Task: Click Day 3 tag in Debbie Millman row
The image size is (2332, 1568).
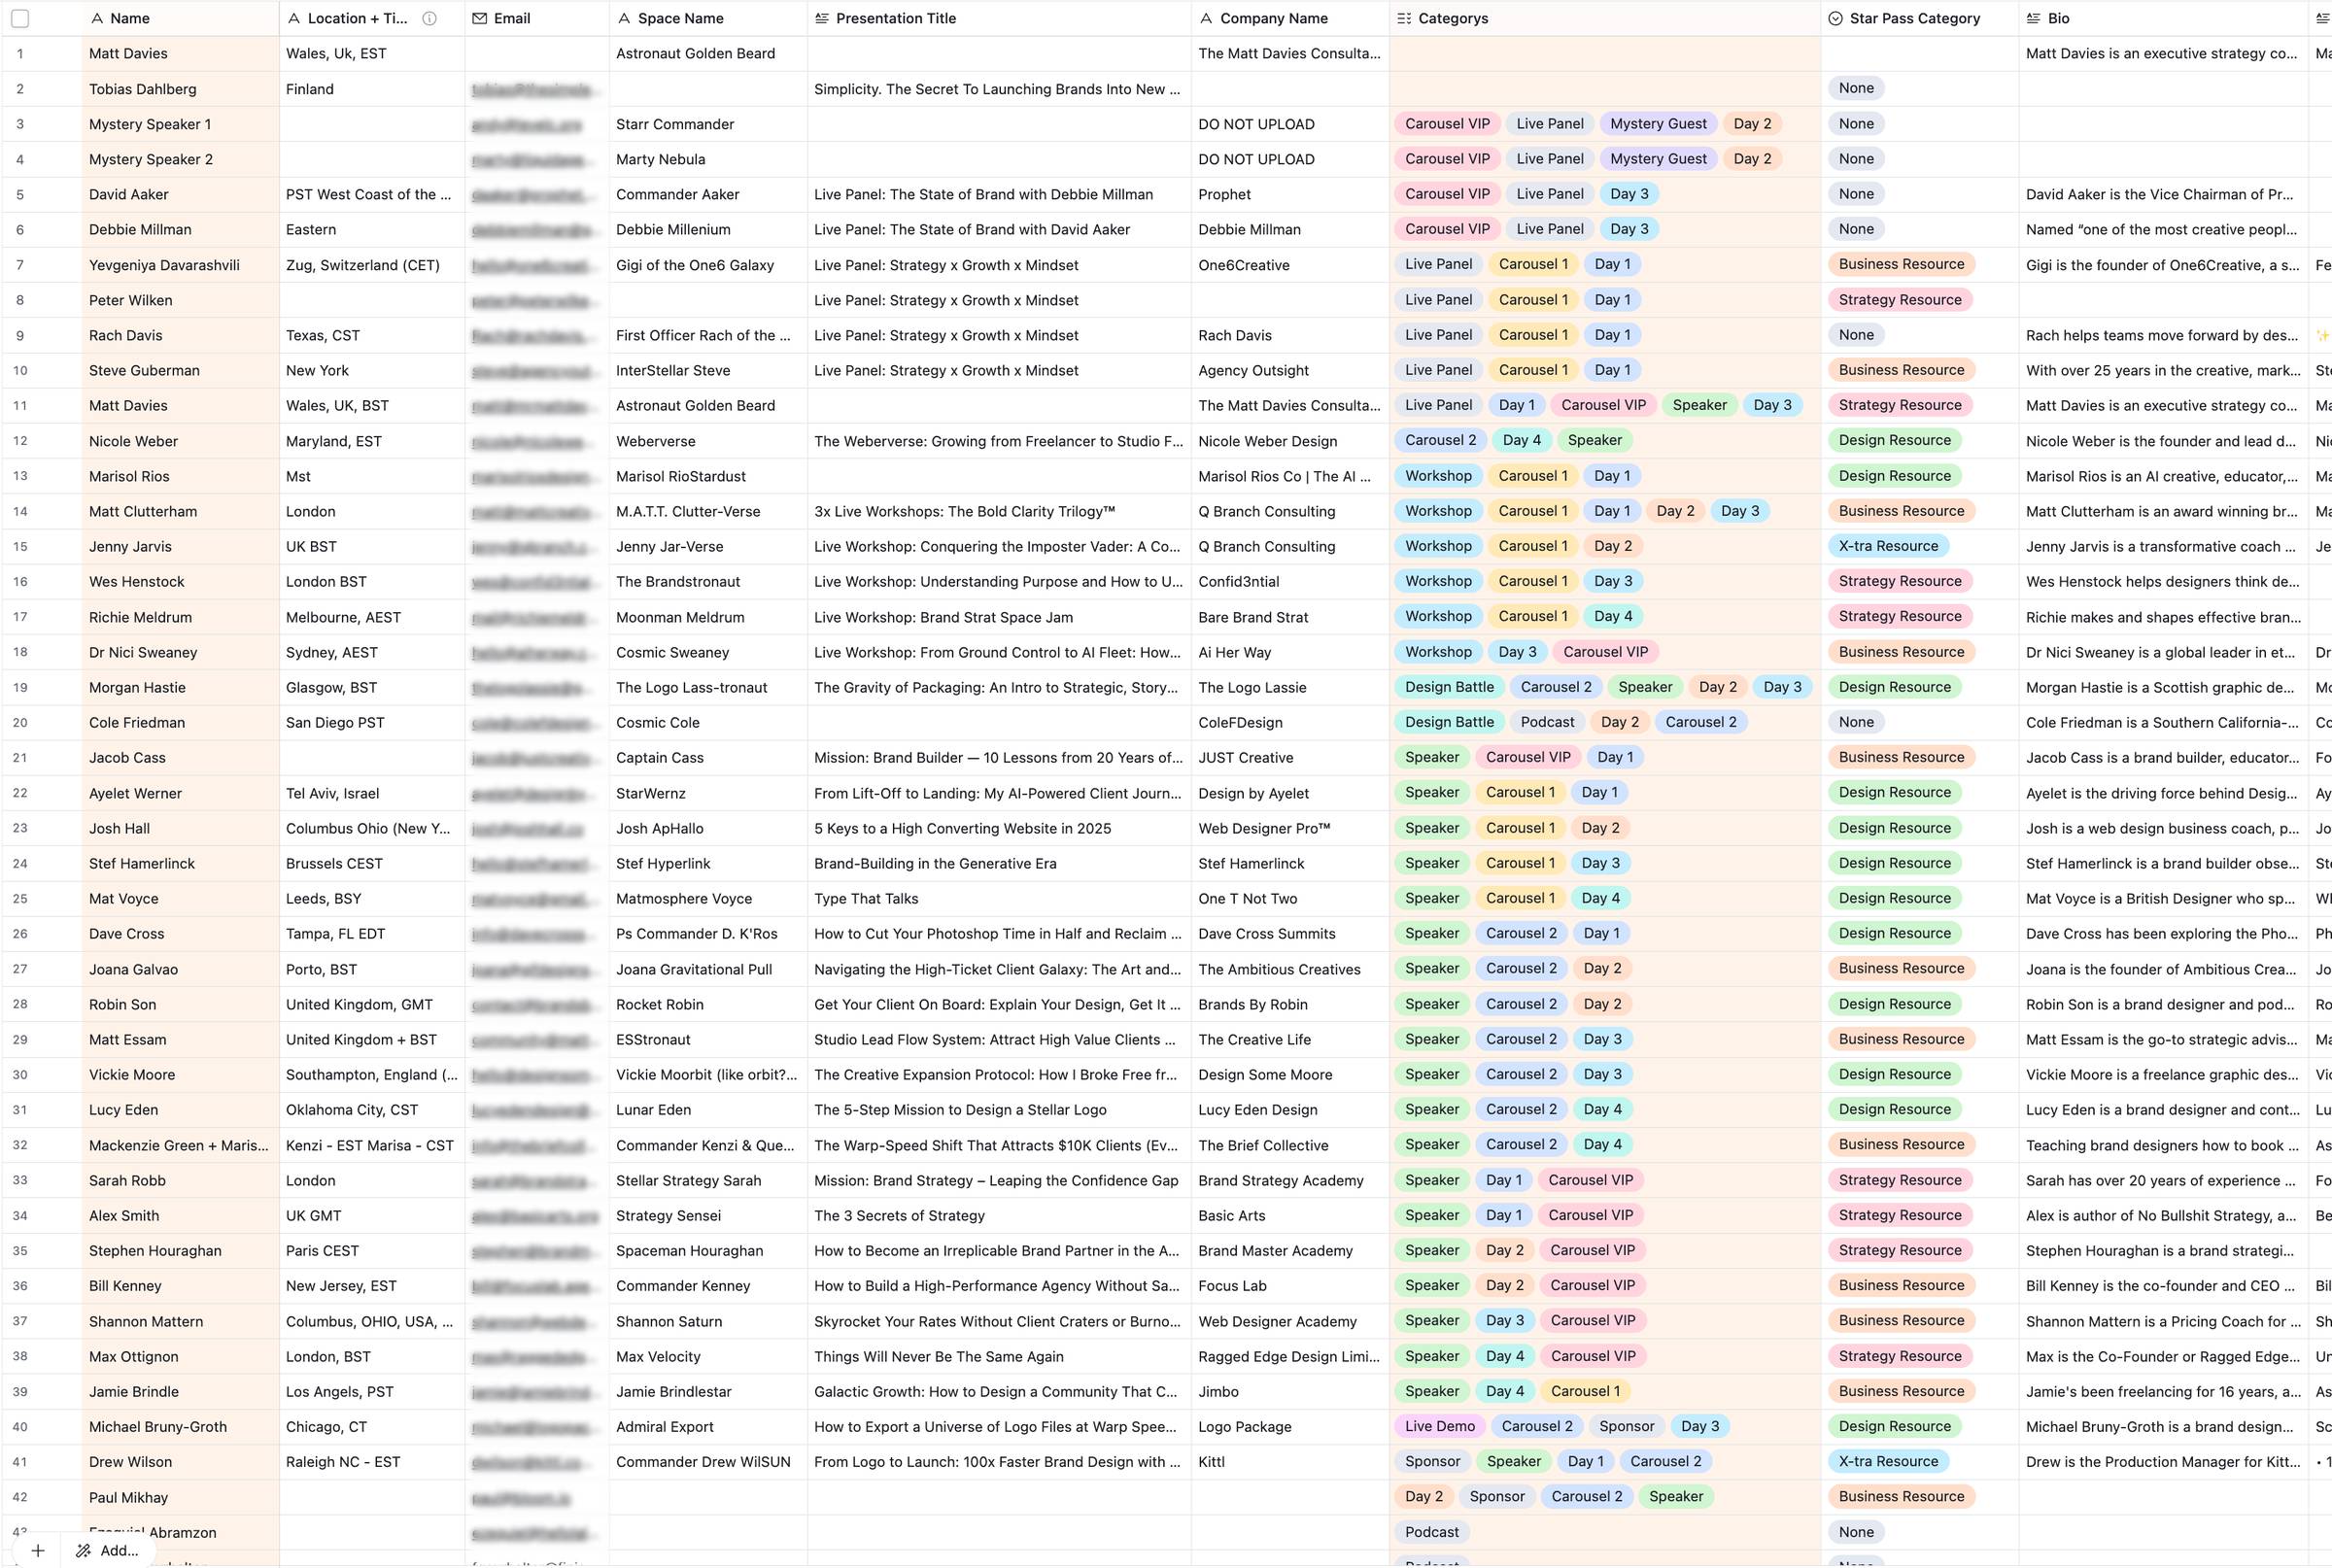Action: 1629,229
